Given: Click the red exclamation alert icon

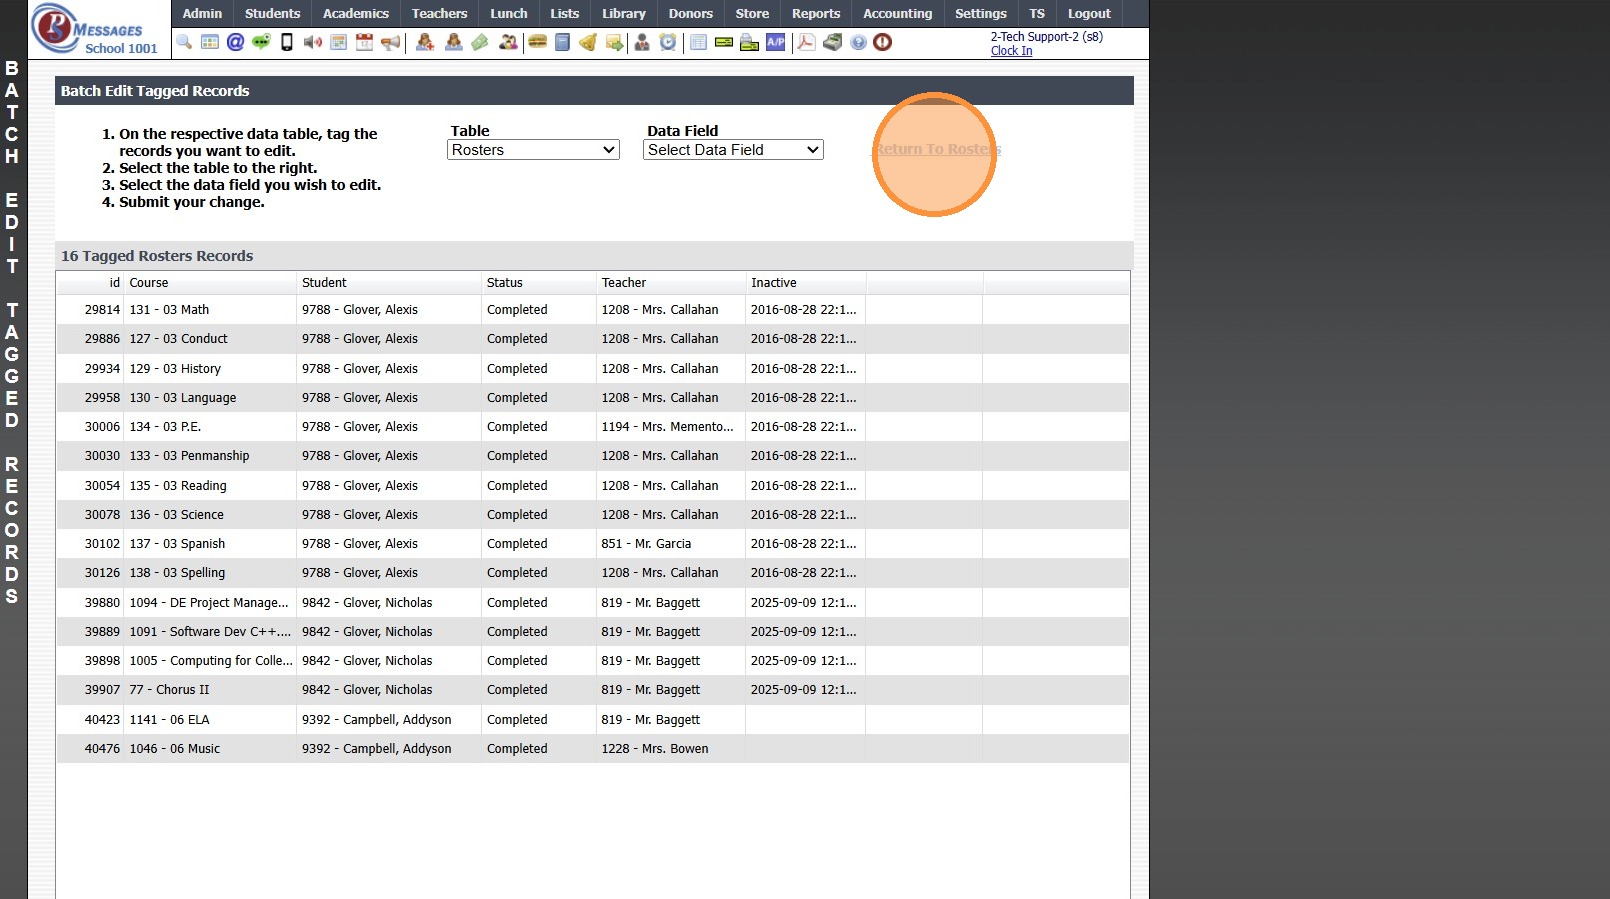Looking at the screenshot, I should pos(882,42).
